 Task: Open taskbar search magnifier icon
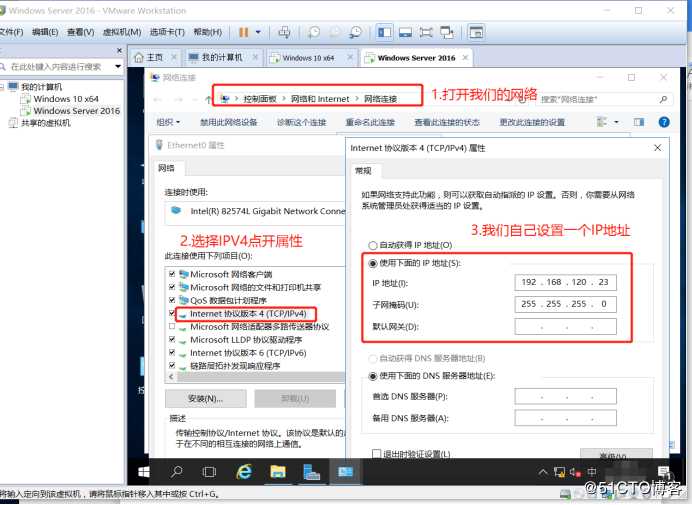click(x=177, y=472)
